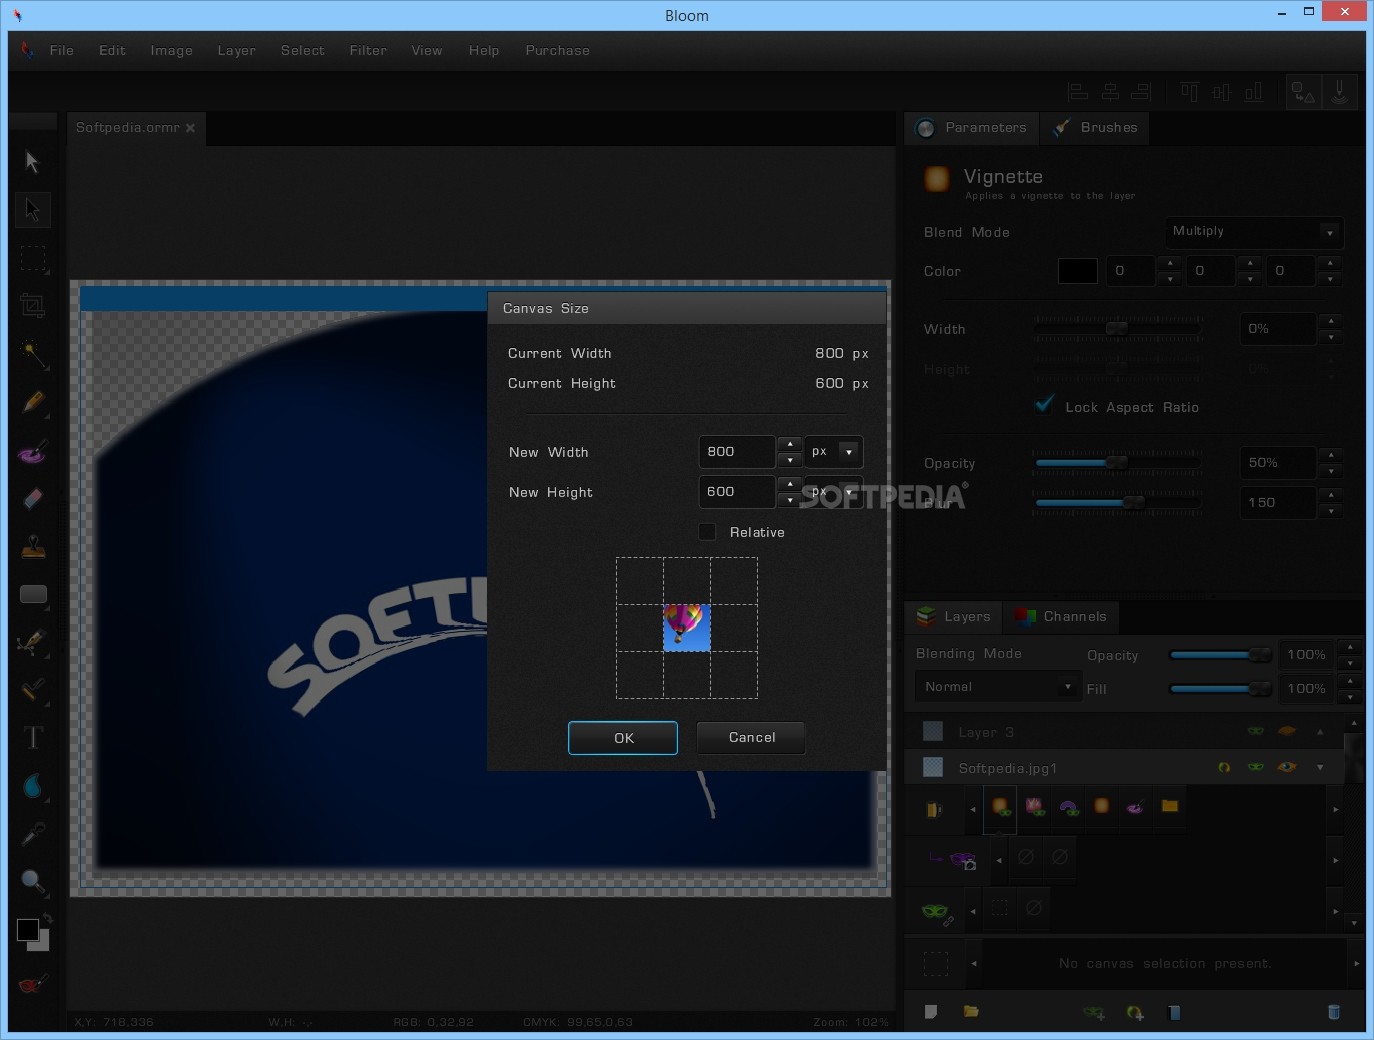Screen dimensions: 1374x1040
Task: Collapse Softpedia.jpg1 layer with its arrow
Action: (1320, 767)
